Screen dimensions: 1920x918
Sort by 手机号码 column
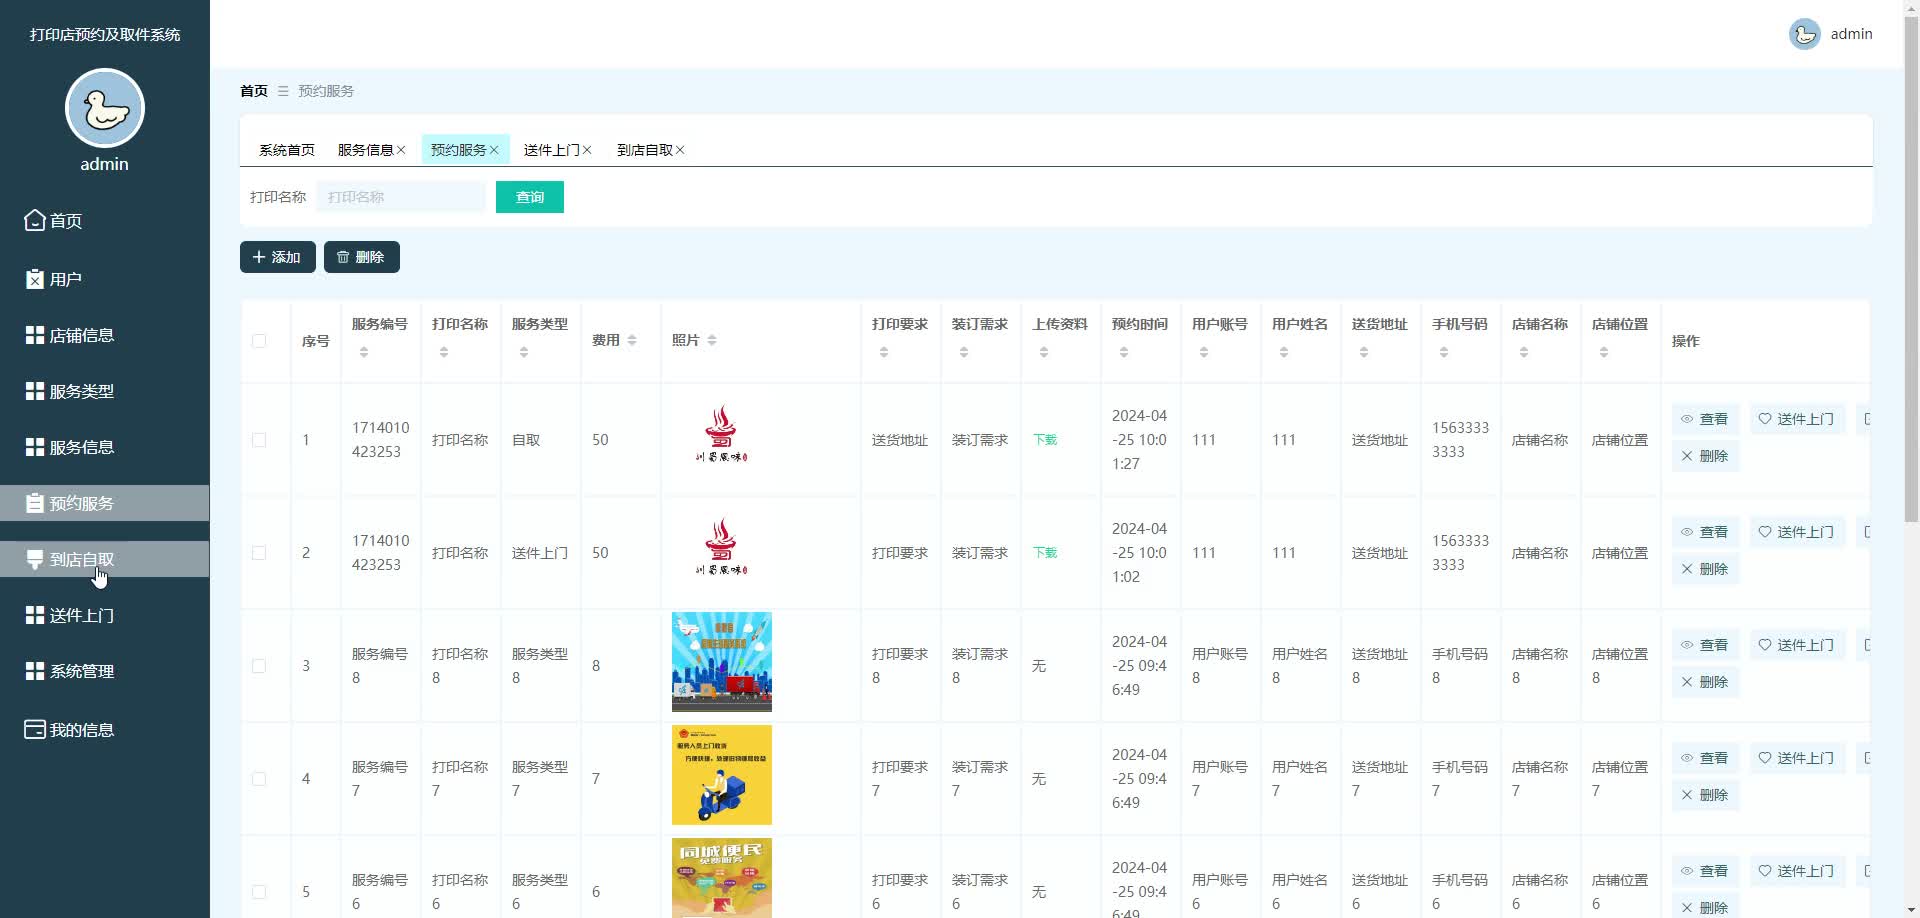coord(1444,352)
